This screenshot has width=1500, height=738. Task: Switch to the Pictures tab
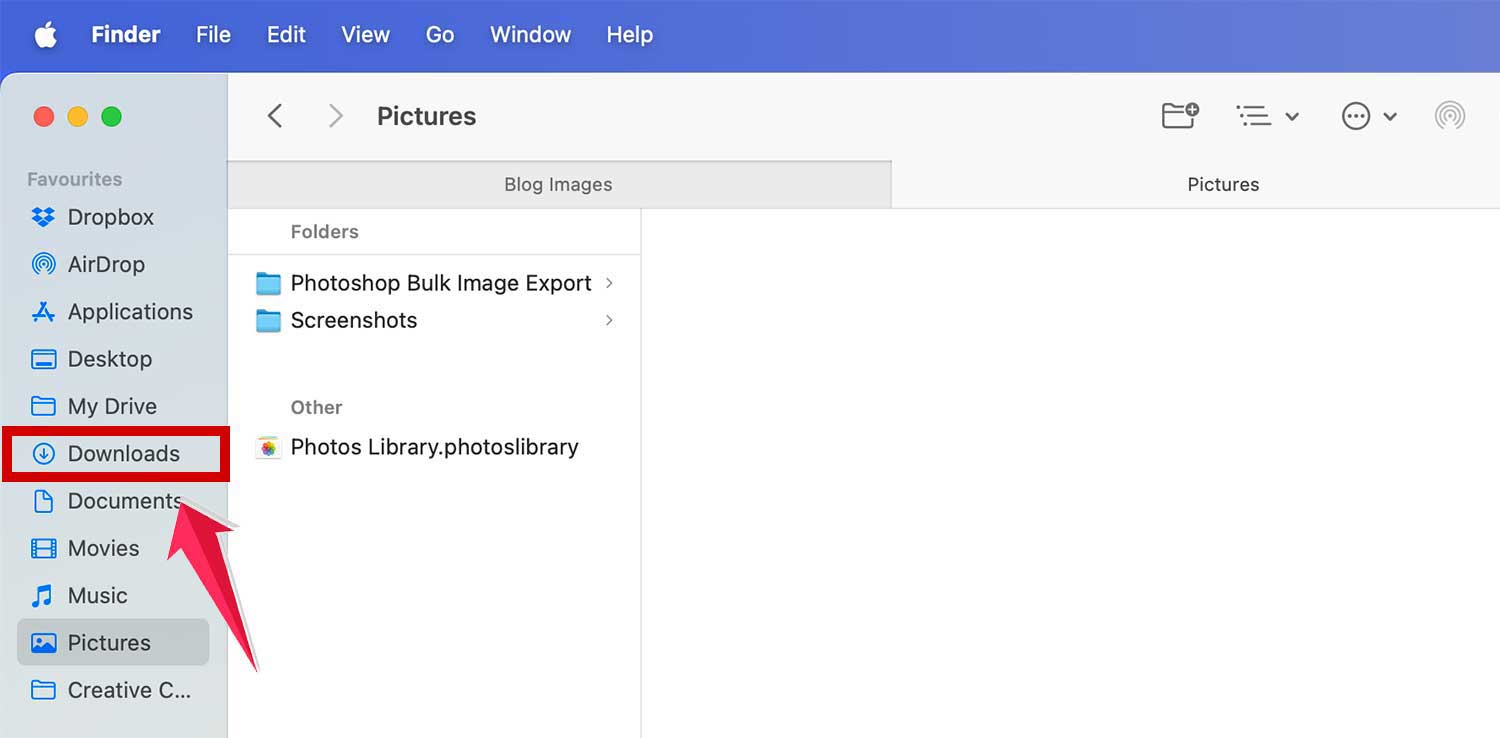(1222, 185)
